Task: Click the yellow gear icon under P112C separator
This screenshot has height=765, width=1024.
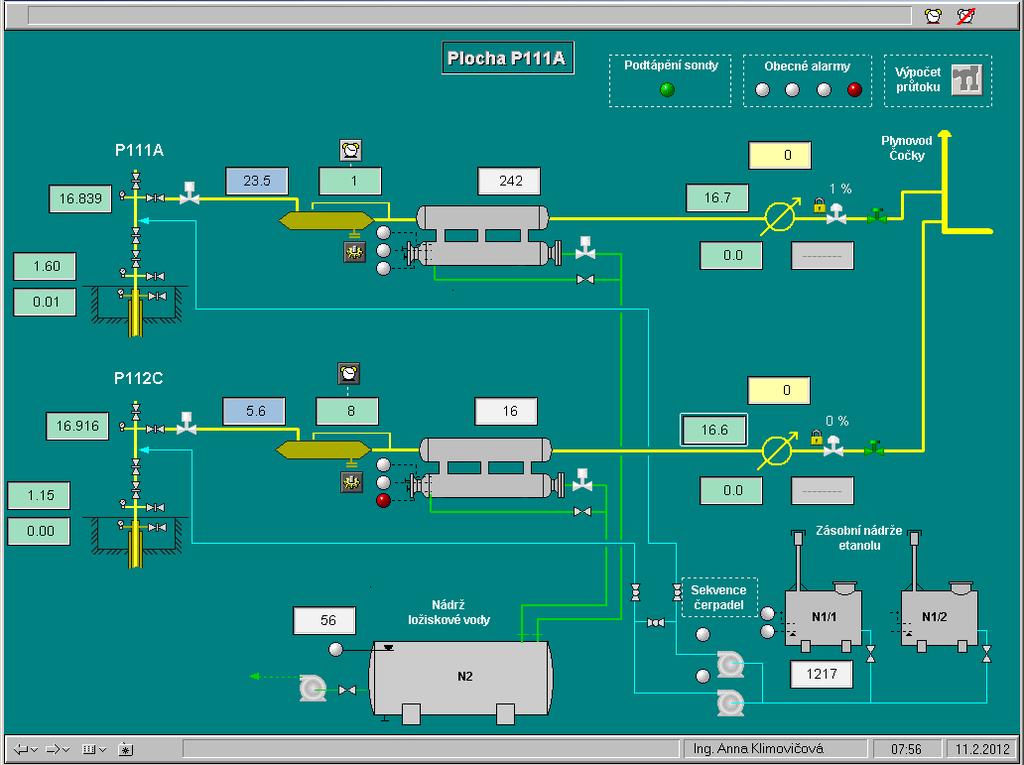Action: (352, 483)
